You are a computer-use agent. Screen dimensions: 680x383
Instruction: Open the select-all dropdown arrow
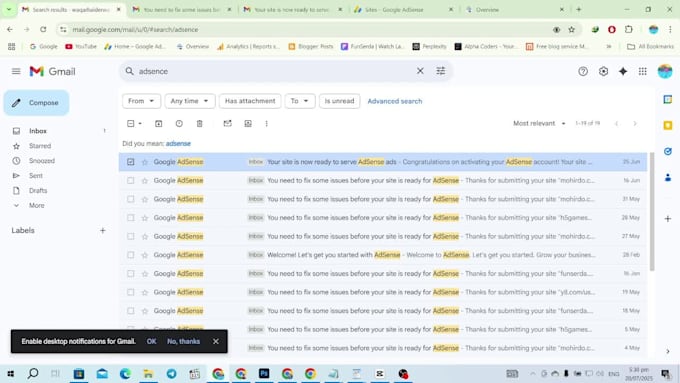point(140,124)
